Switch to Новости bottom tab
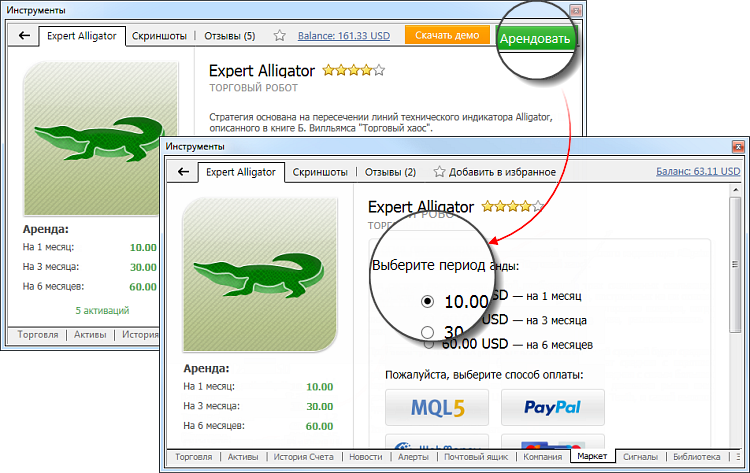The height and width of the screenshot is (473, 750). coord(365,457)
